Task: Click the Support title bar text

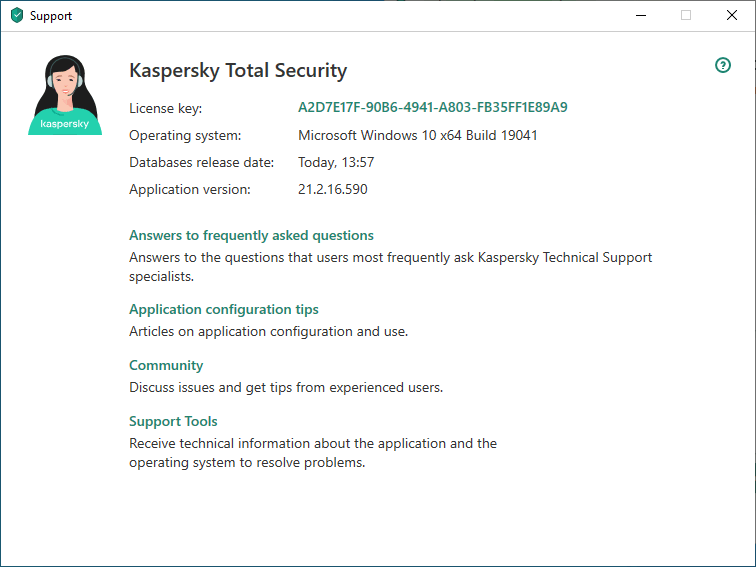Action: tap(51, 16)
